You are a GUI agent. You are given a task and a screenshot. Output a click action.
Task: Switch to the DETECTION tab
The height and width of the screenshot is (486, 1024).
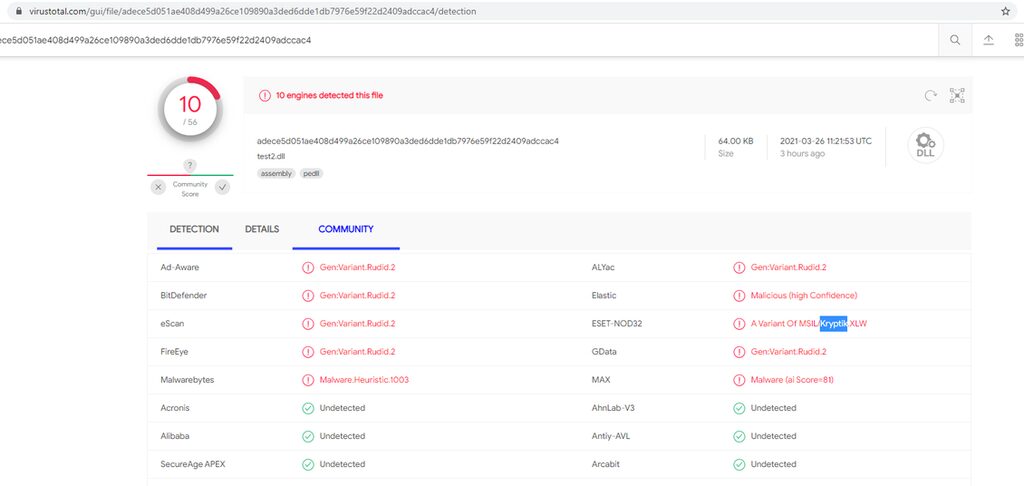pyautogui.click(x=194, y=229)
